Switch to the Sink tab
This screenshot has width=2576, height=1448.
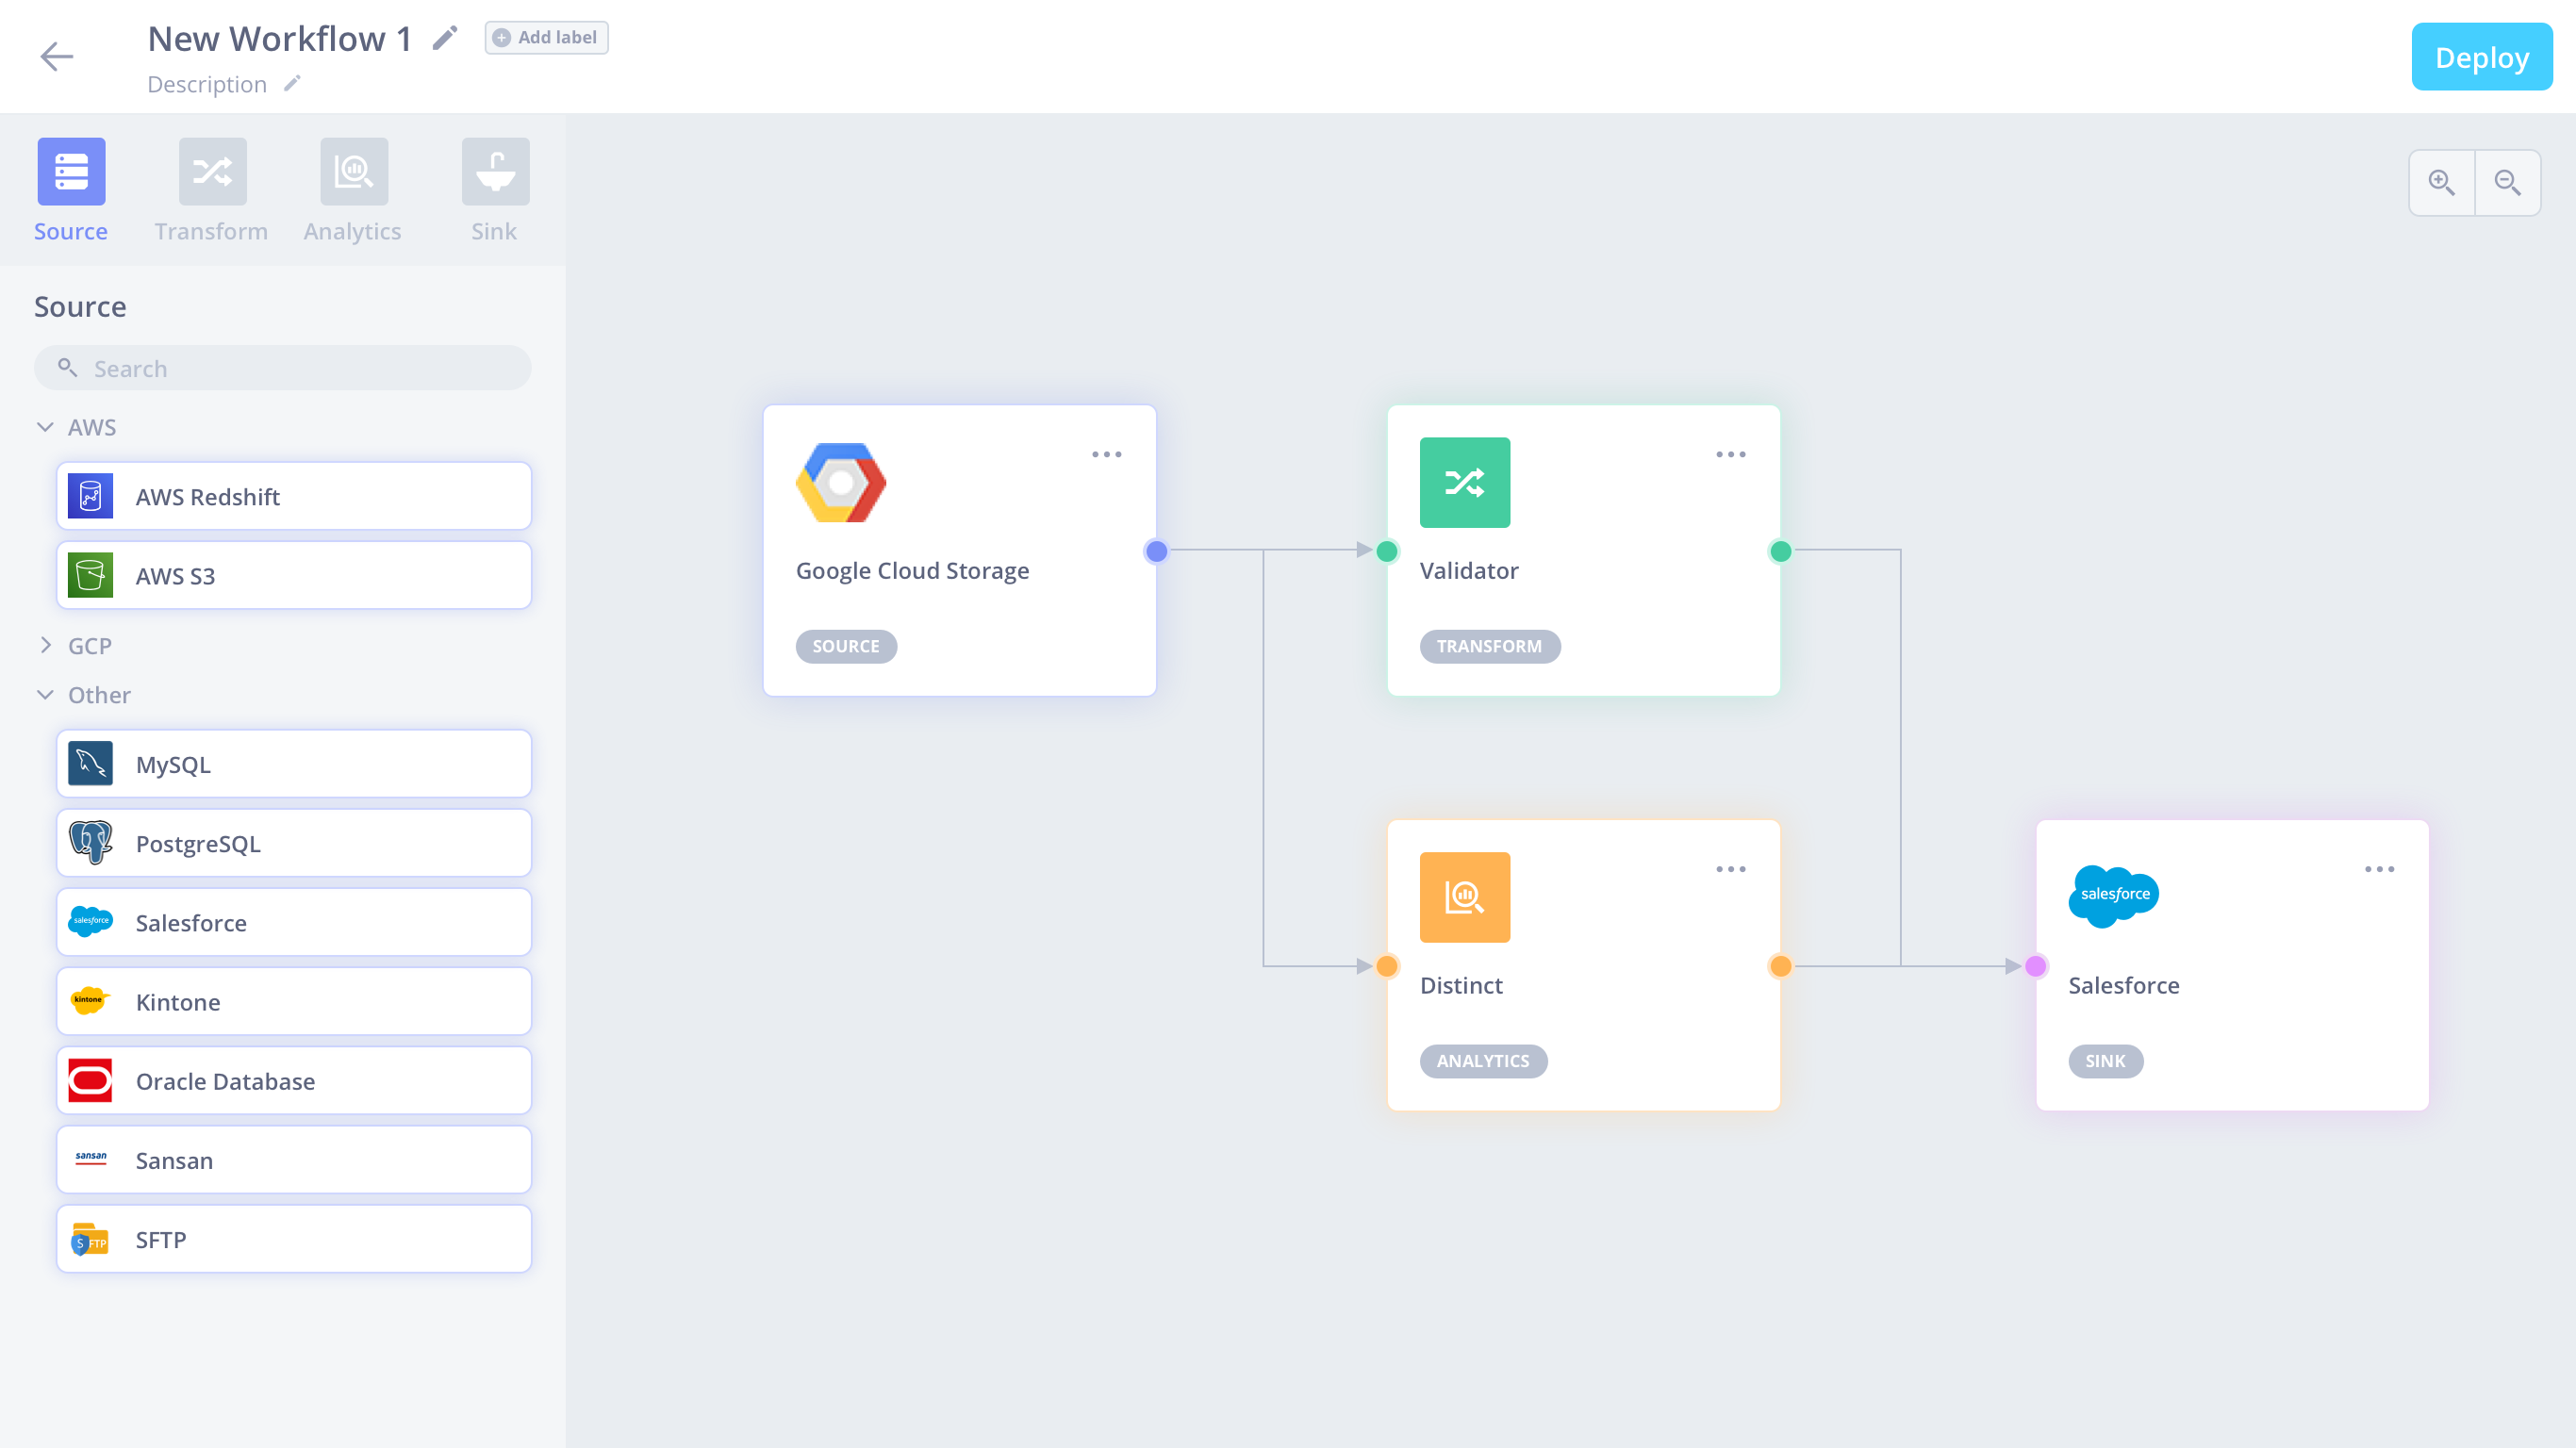coord(495,190)
